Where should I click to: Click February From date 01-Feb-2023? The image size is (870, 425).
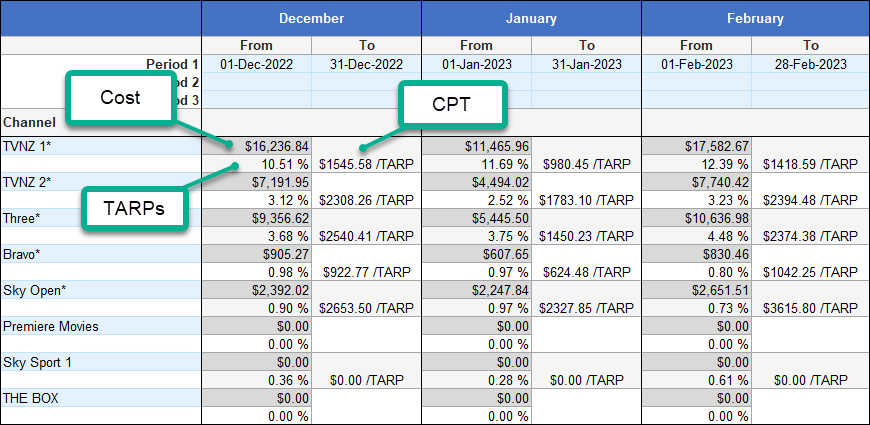pyautogui.click(x=696, y=64)
